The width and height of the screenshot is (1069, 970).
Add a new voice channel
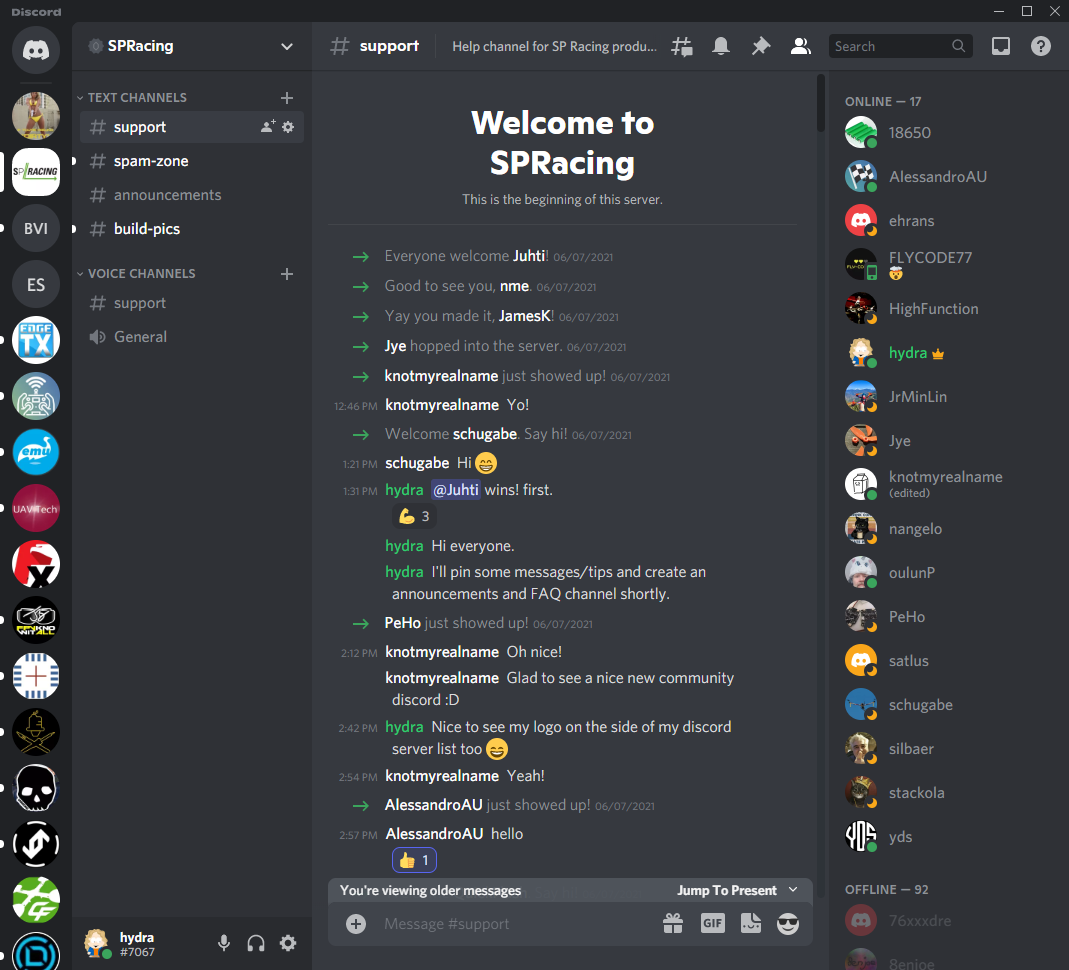point(287,273)
